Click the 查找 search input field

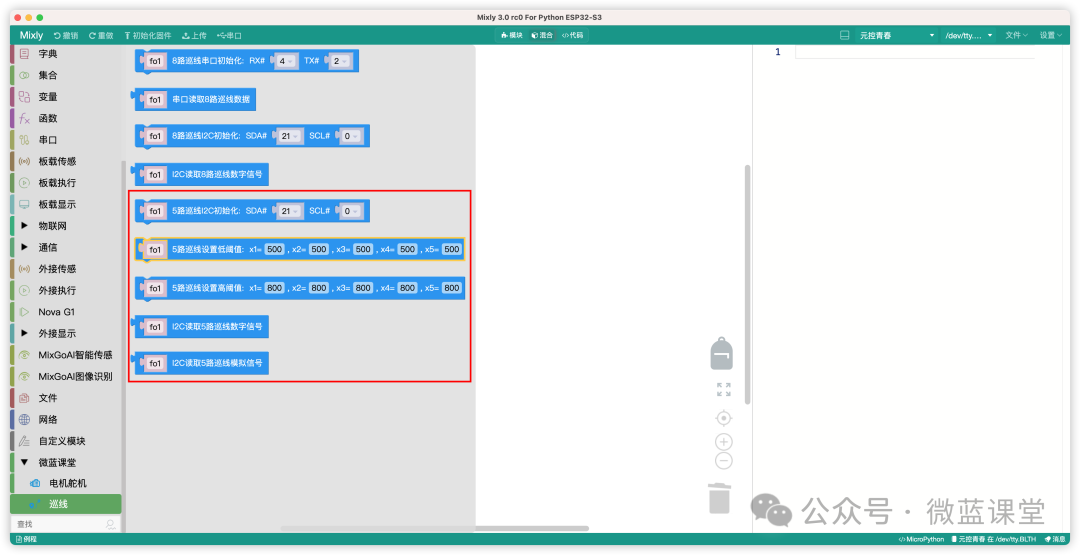pos(59,525)
